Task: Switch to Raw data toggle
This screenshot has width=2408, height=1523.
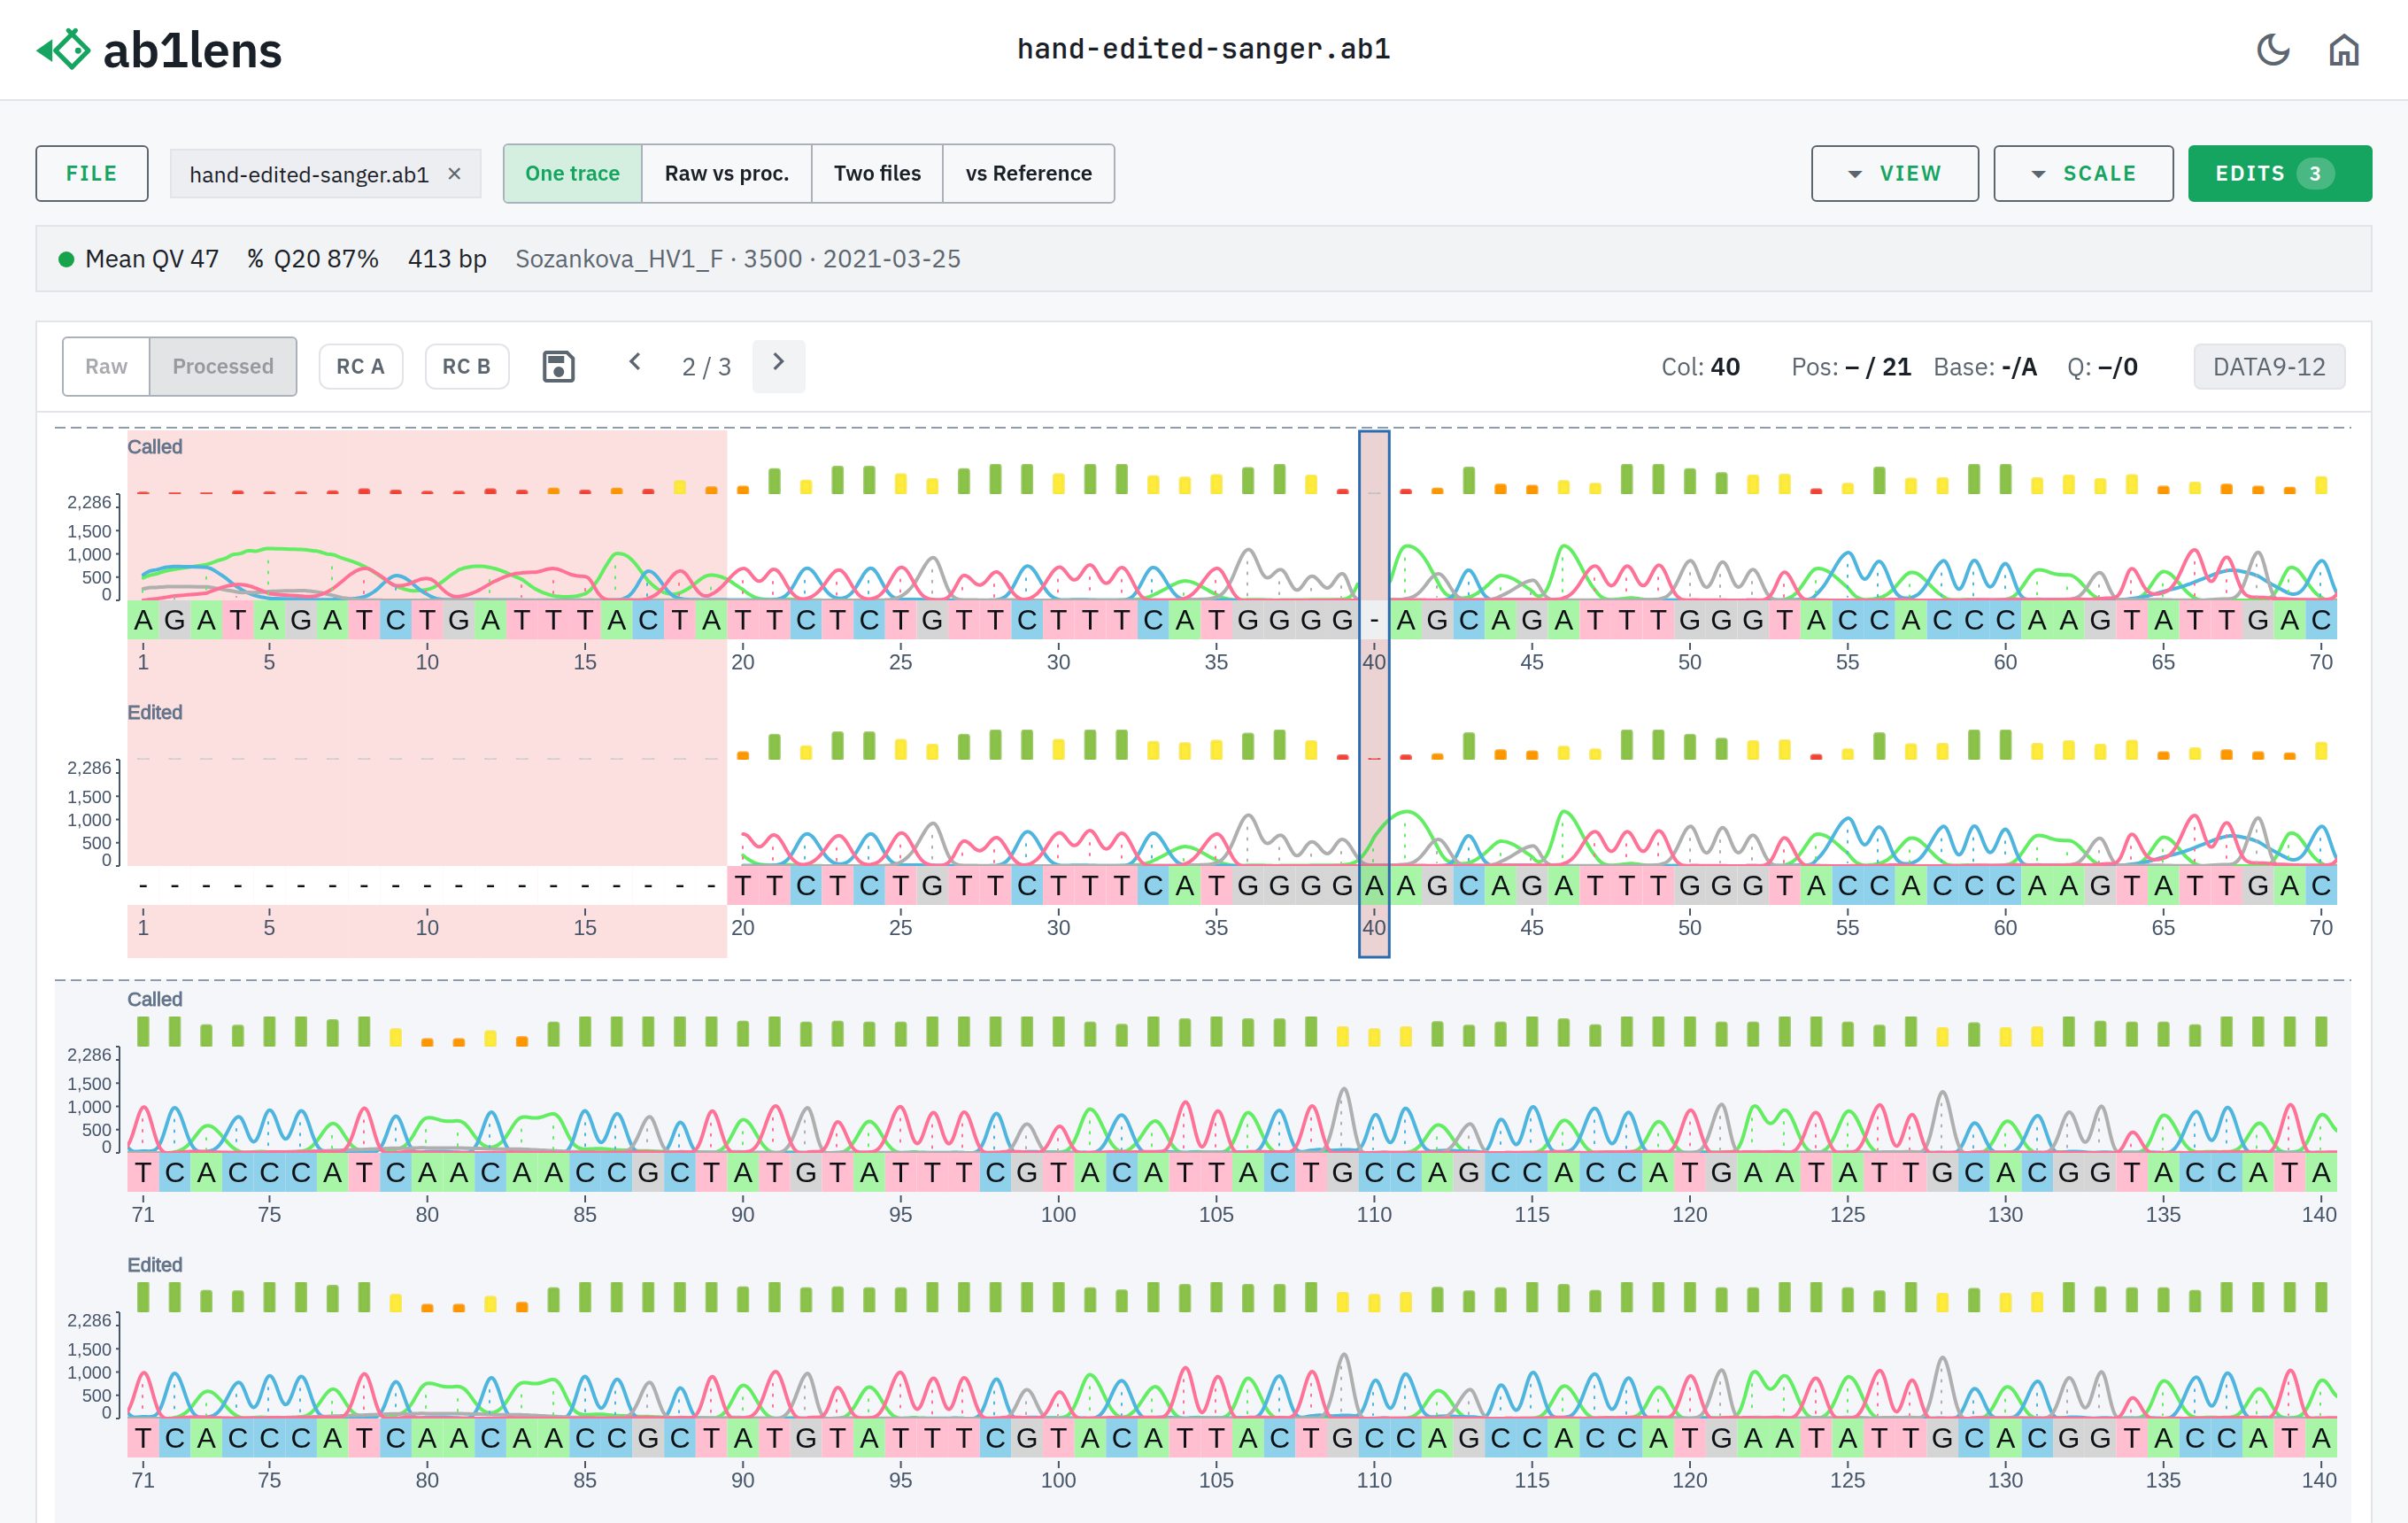Action: pyautogui.click(x=106, y=366)
